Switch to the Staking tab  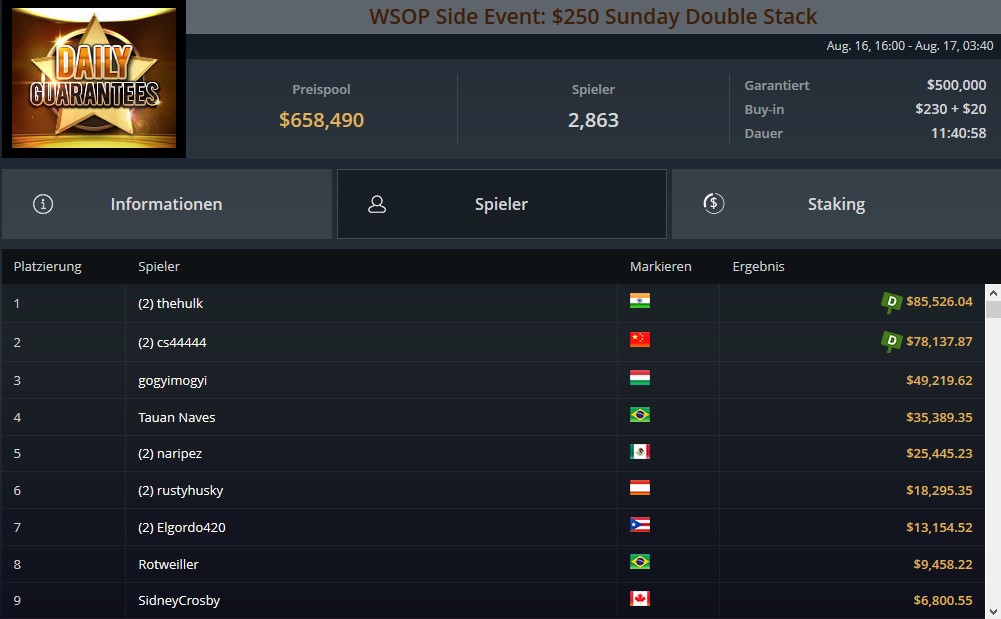tap(836, 204)
